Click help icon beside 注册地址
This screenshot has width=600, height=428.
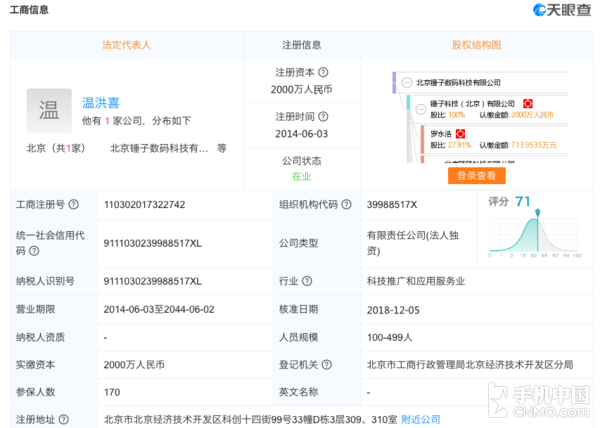64,420
